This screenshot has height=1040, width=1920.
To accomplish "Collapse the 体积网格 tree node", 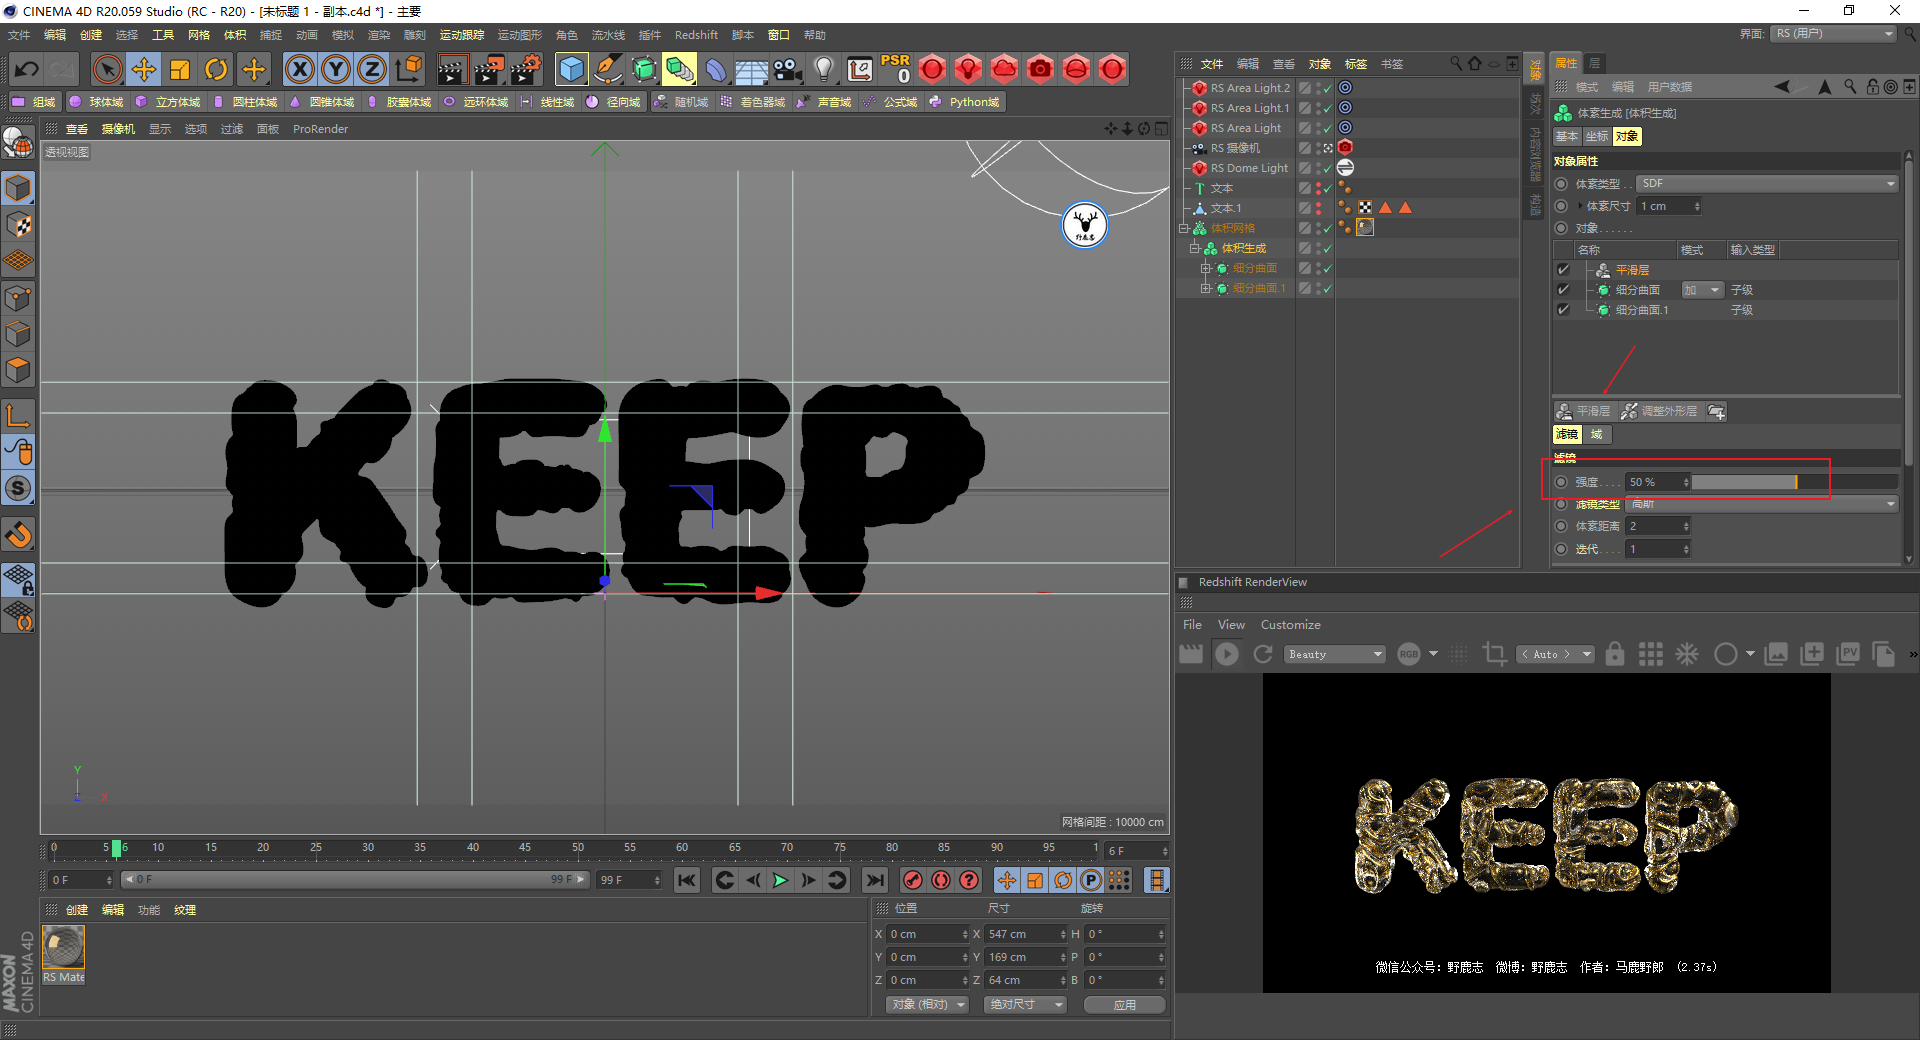I will tap(1184, 228).
